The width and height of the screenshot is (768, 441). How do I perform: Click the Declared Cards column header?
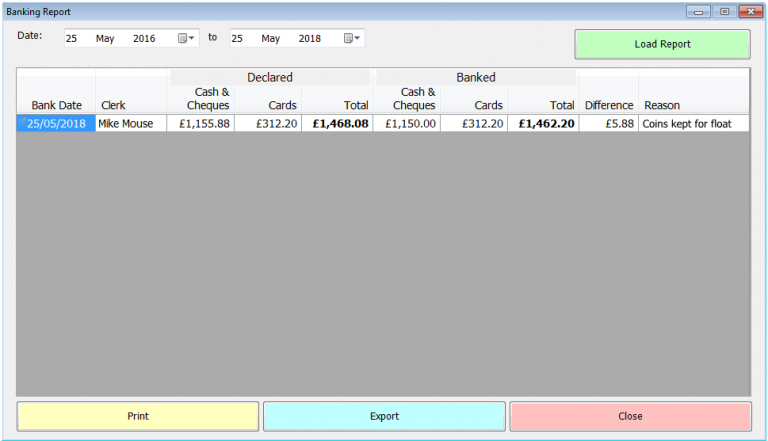pyautogui.click(x=282, y=105)
